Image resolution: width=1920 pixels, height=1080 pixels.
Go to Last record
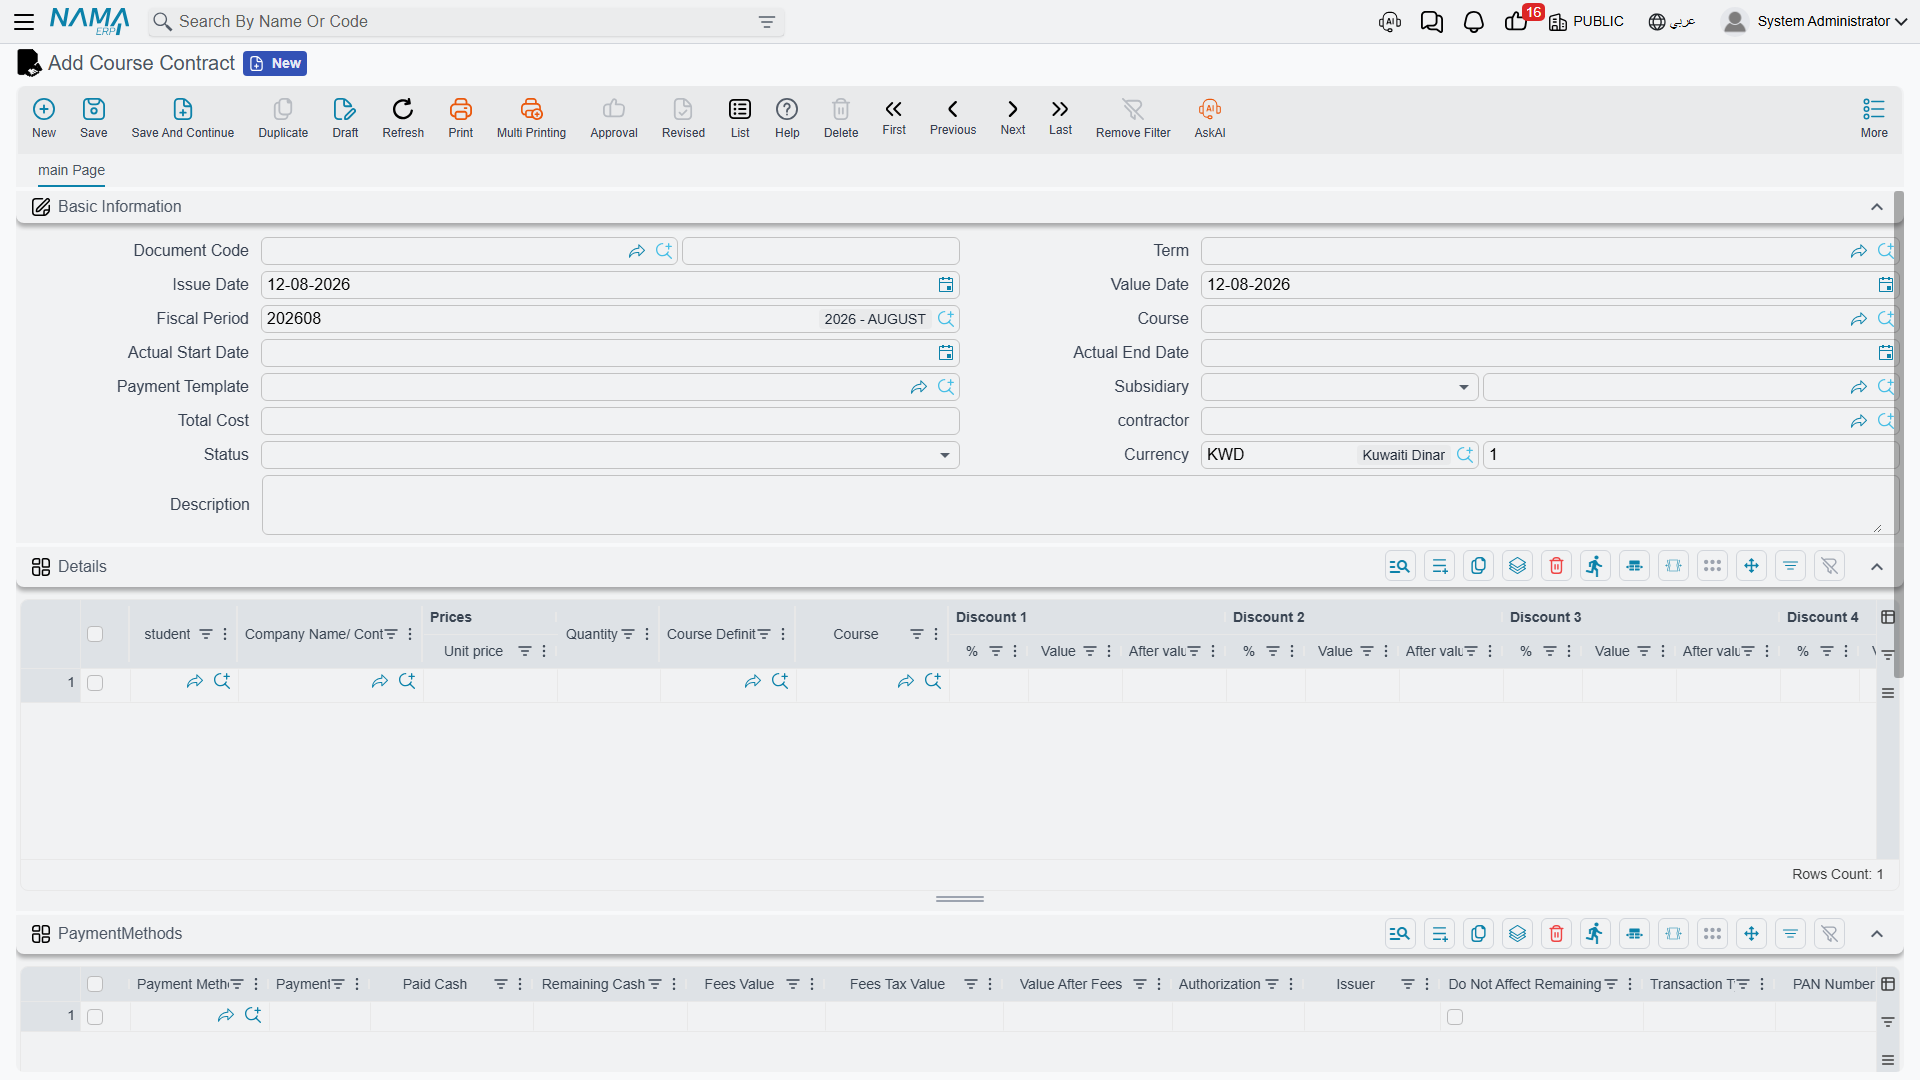pos(1060,117)
